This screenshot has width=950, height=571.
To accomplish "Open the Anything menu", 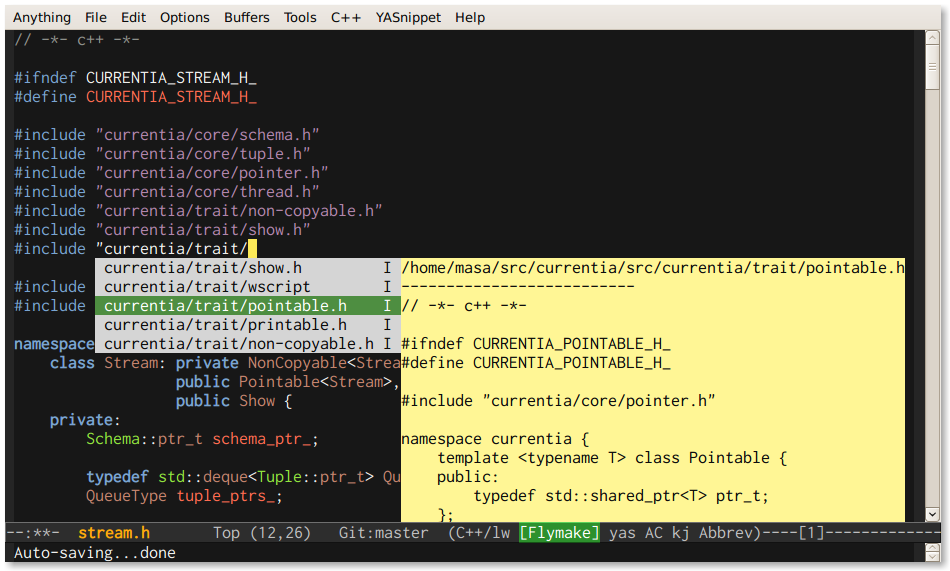I will (42, 18).
